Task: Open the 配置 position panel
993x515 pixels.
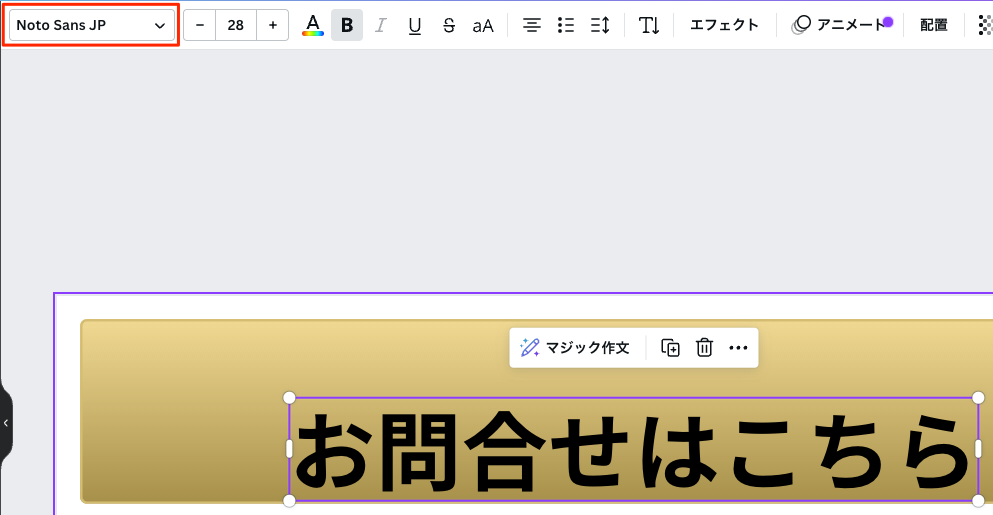Action: tap(933, 25)
